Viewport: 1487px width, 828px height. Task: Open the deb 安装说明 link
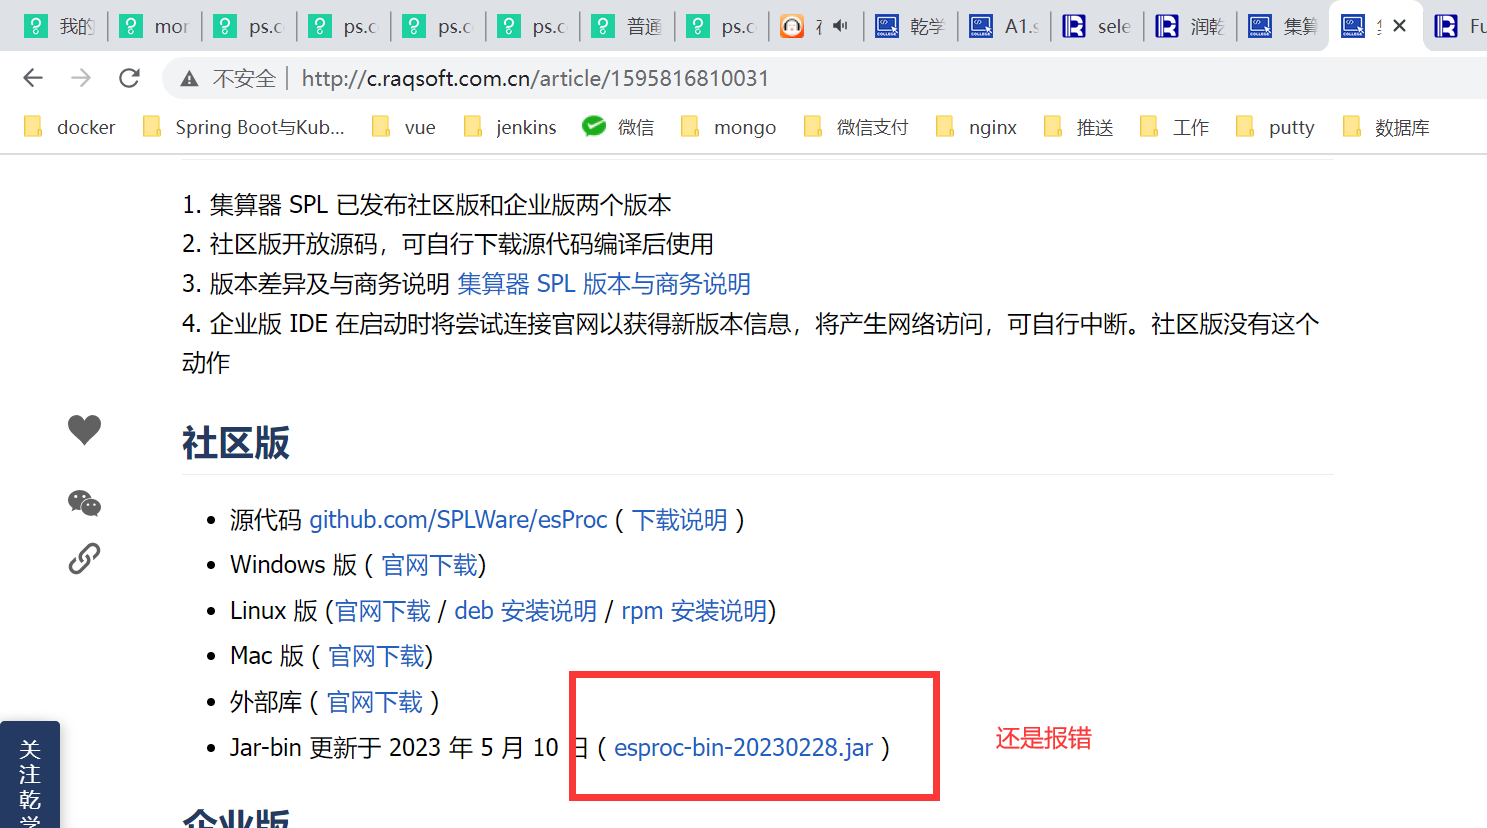(526, 611)
